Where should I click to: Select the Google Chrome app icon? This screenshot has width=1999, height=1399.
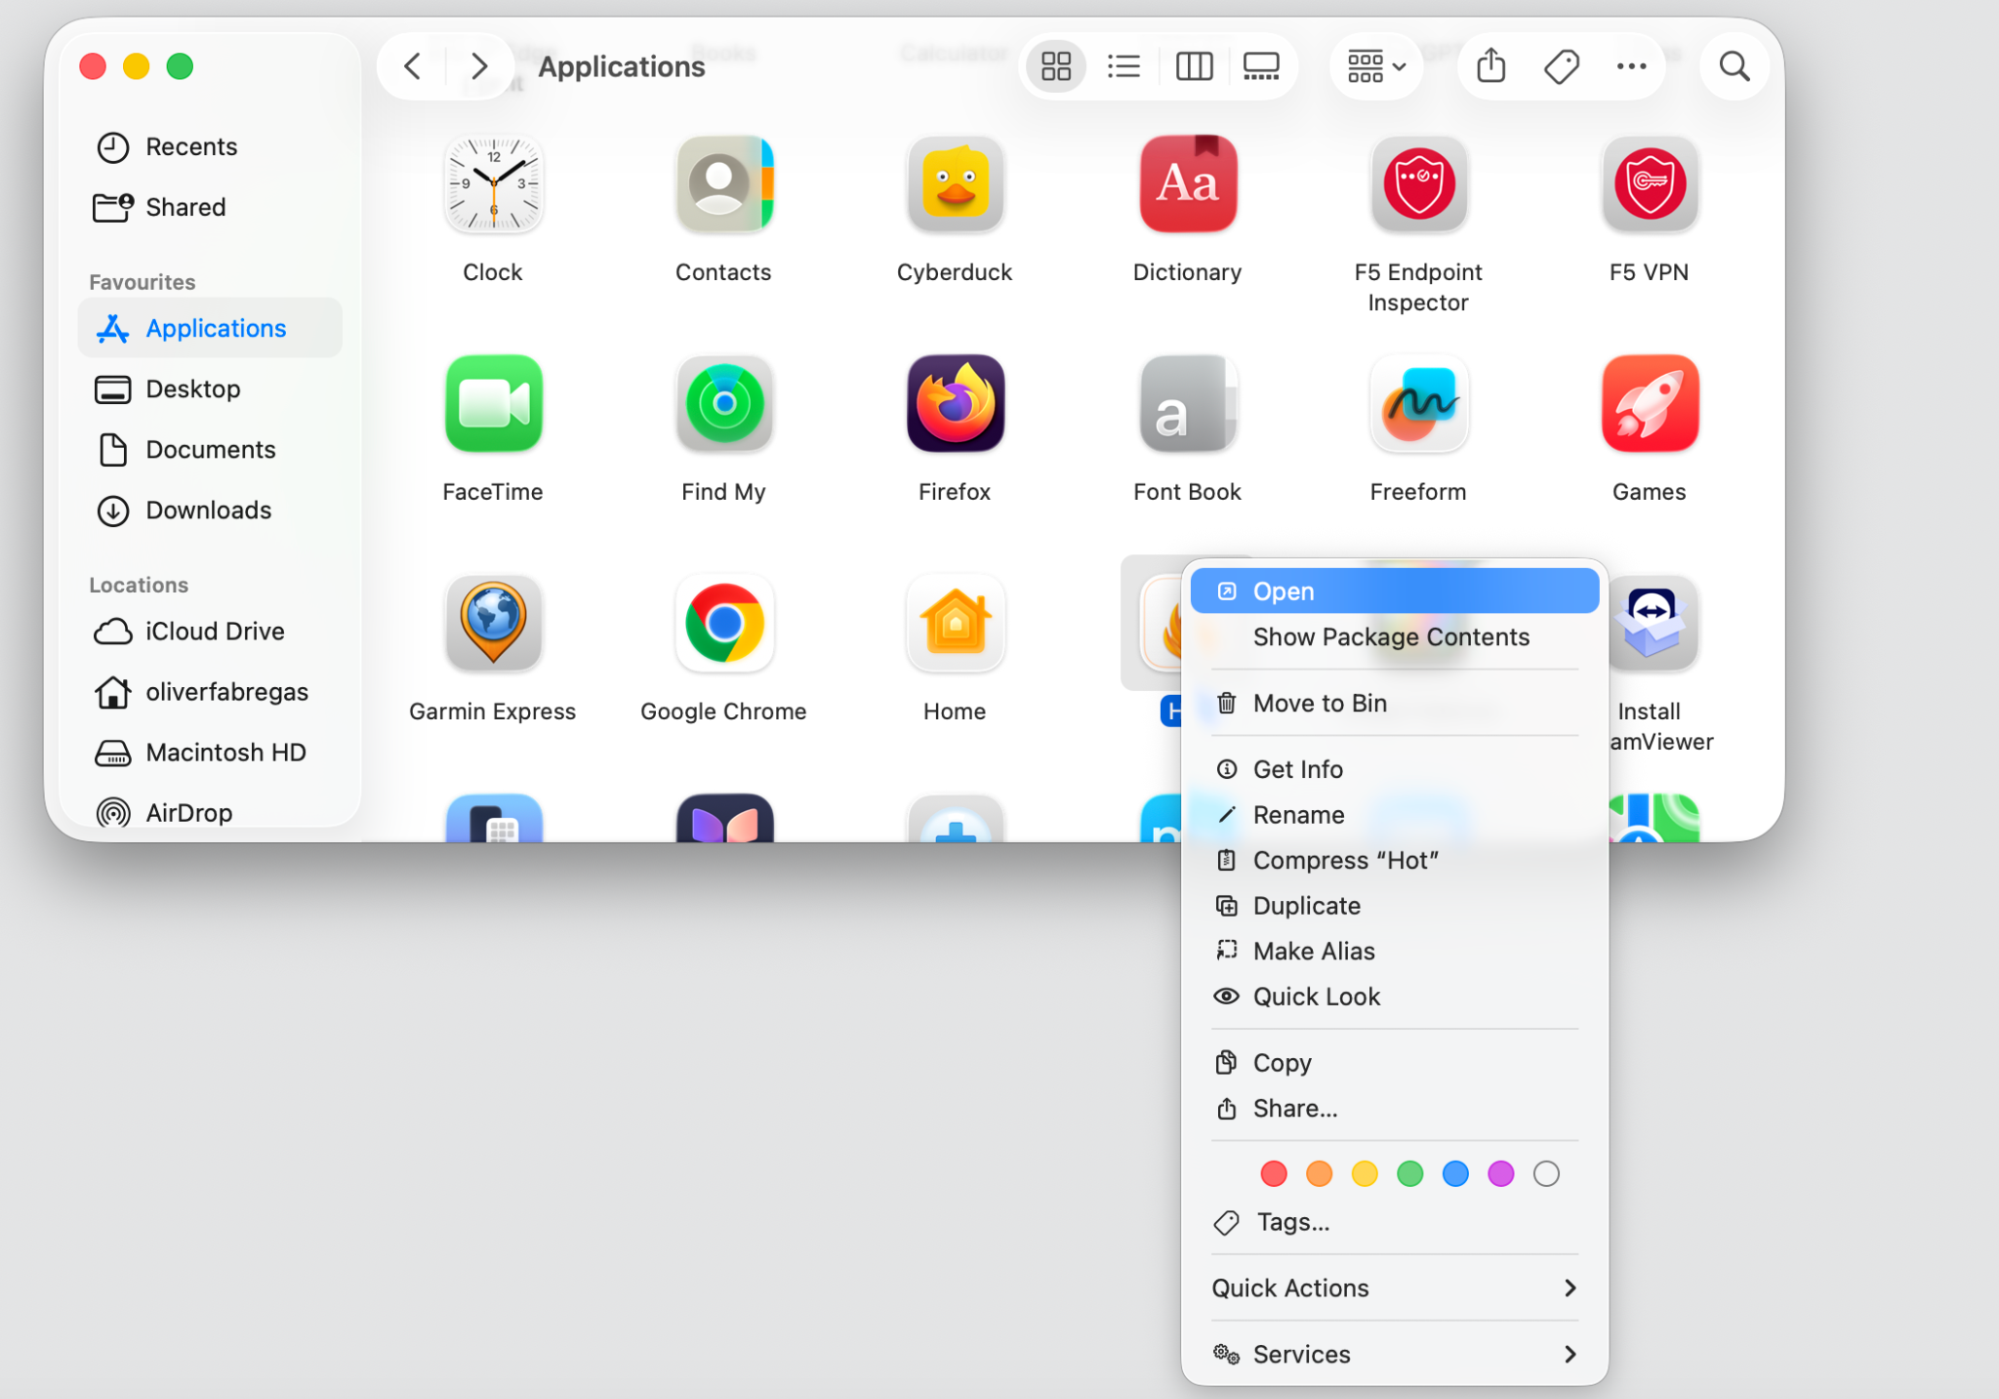pos(724,624)
